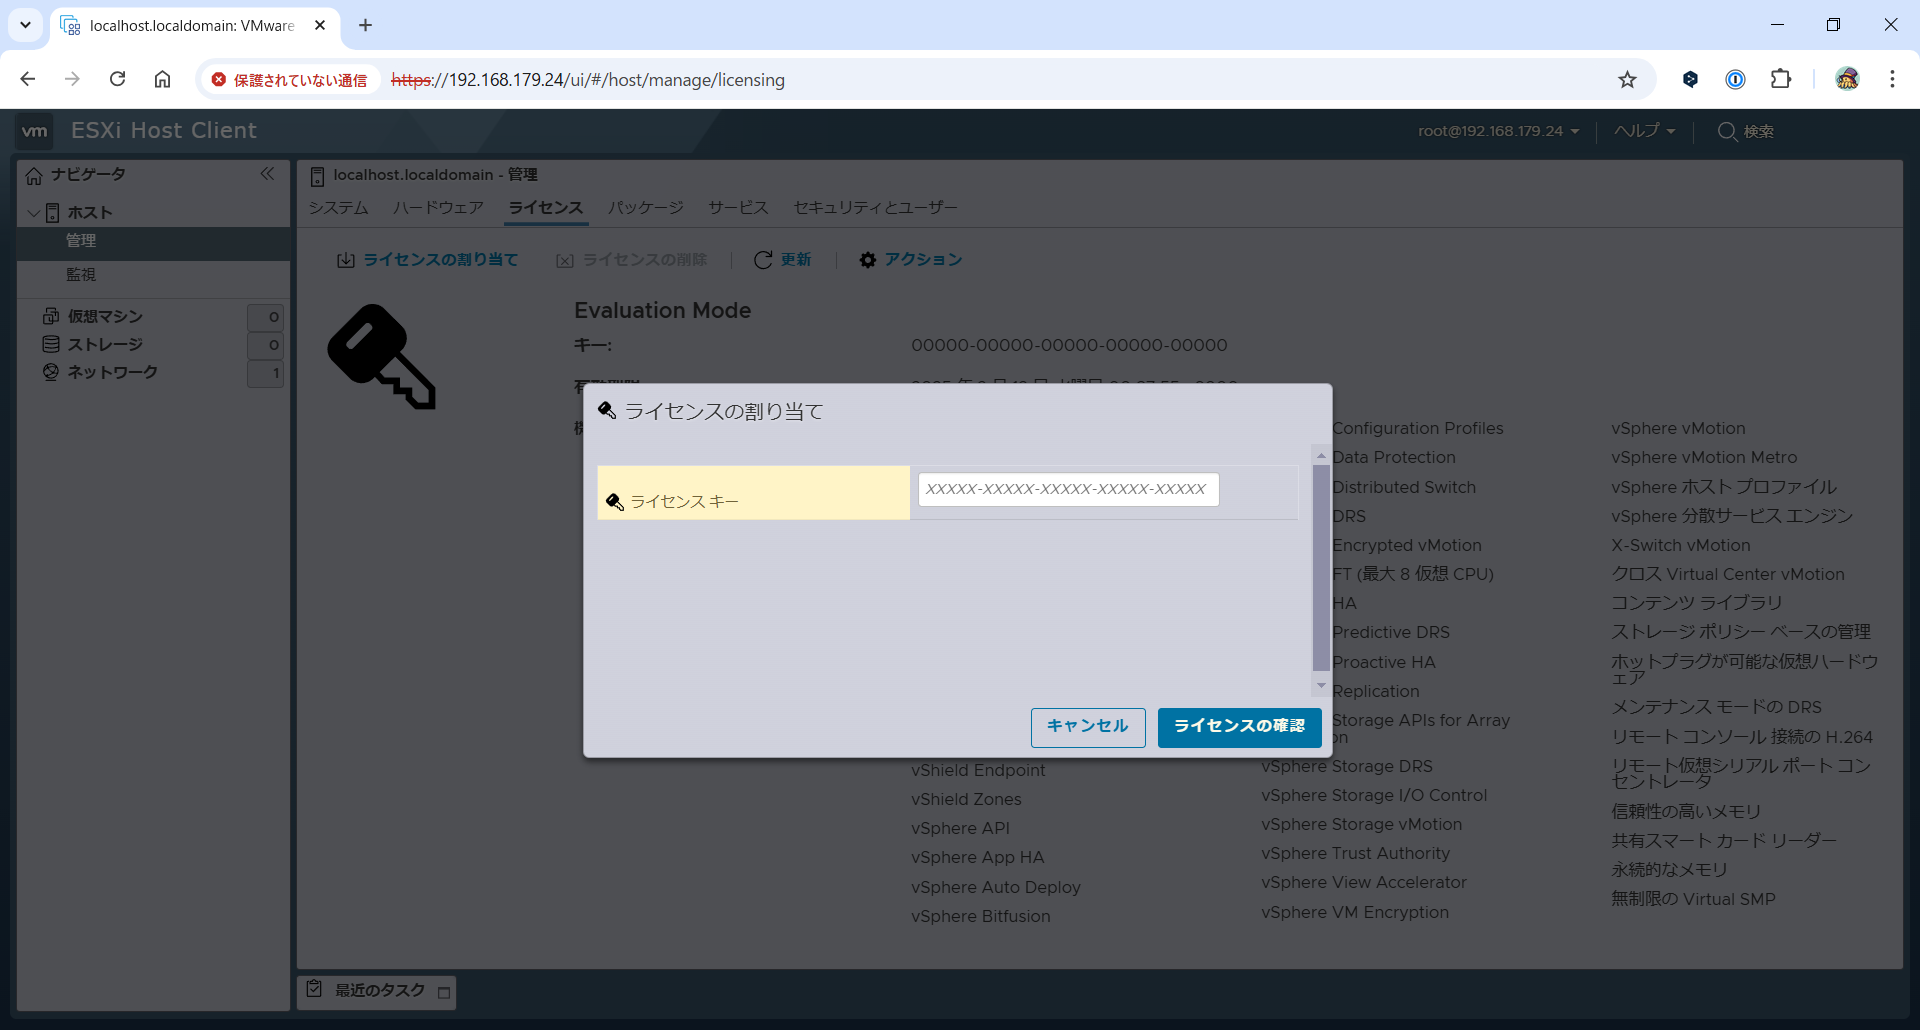Open a new browser tab

point(365,25)
